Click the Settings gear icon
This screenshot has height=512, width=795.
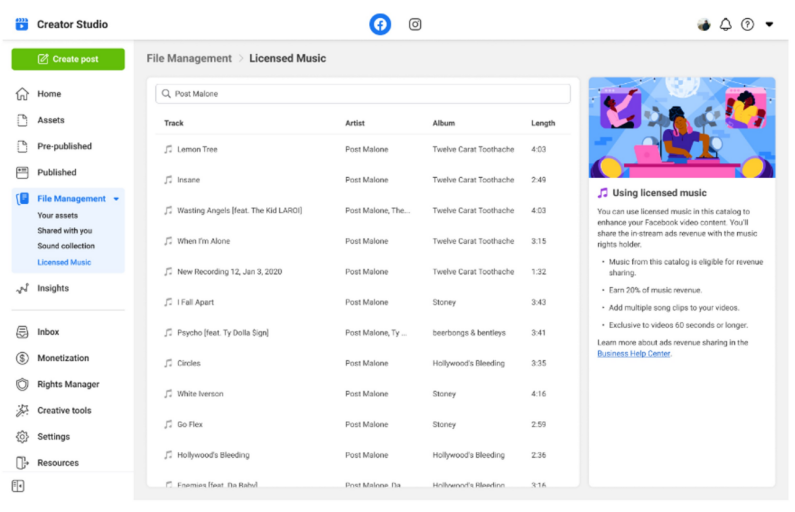(22, 436)
